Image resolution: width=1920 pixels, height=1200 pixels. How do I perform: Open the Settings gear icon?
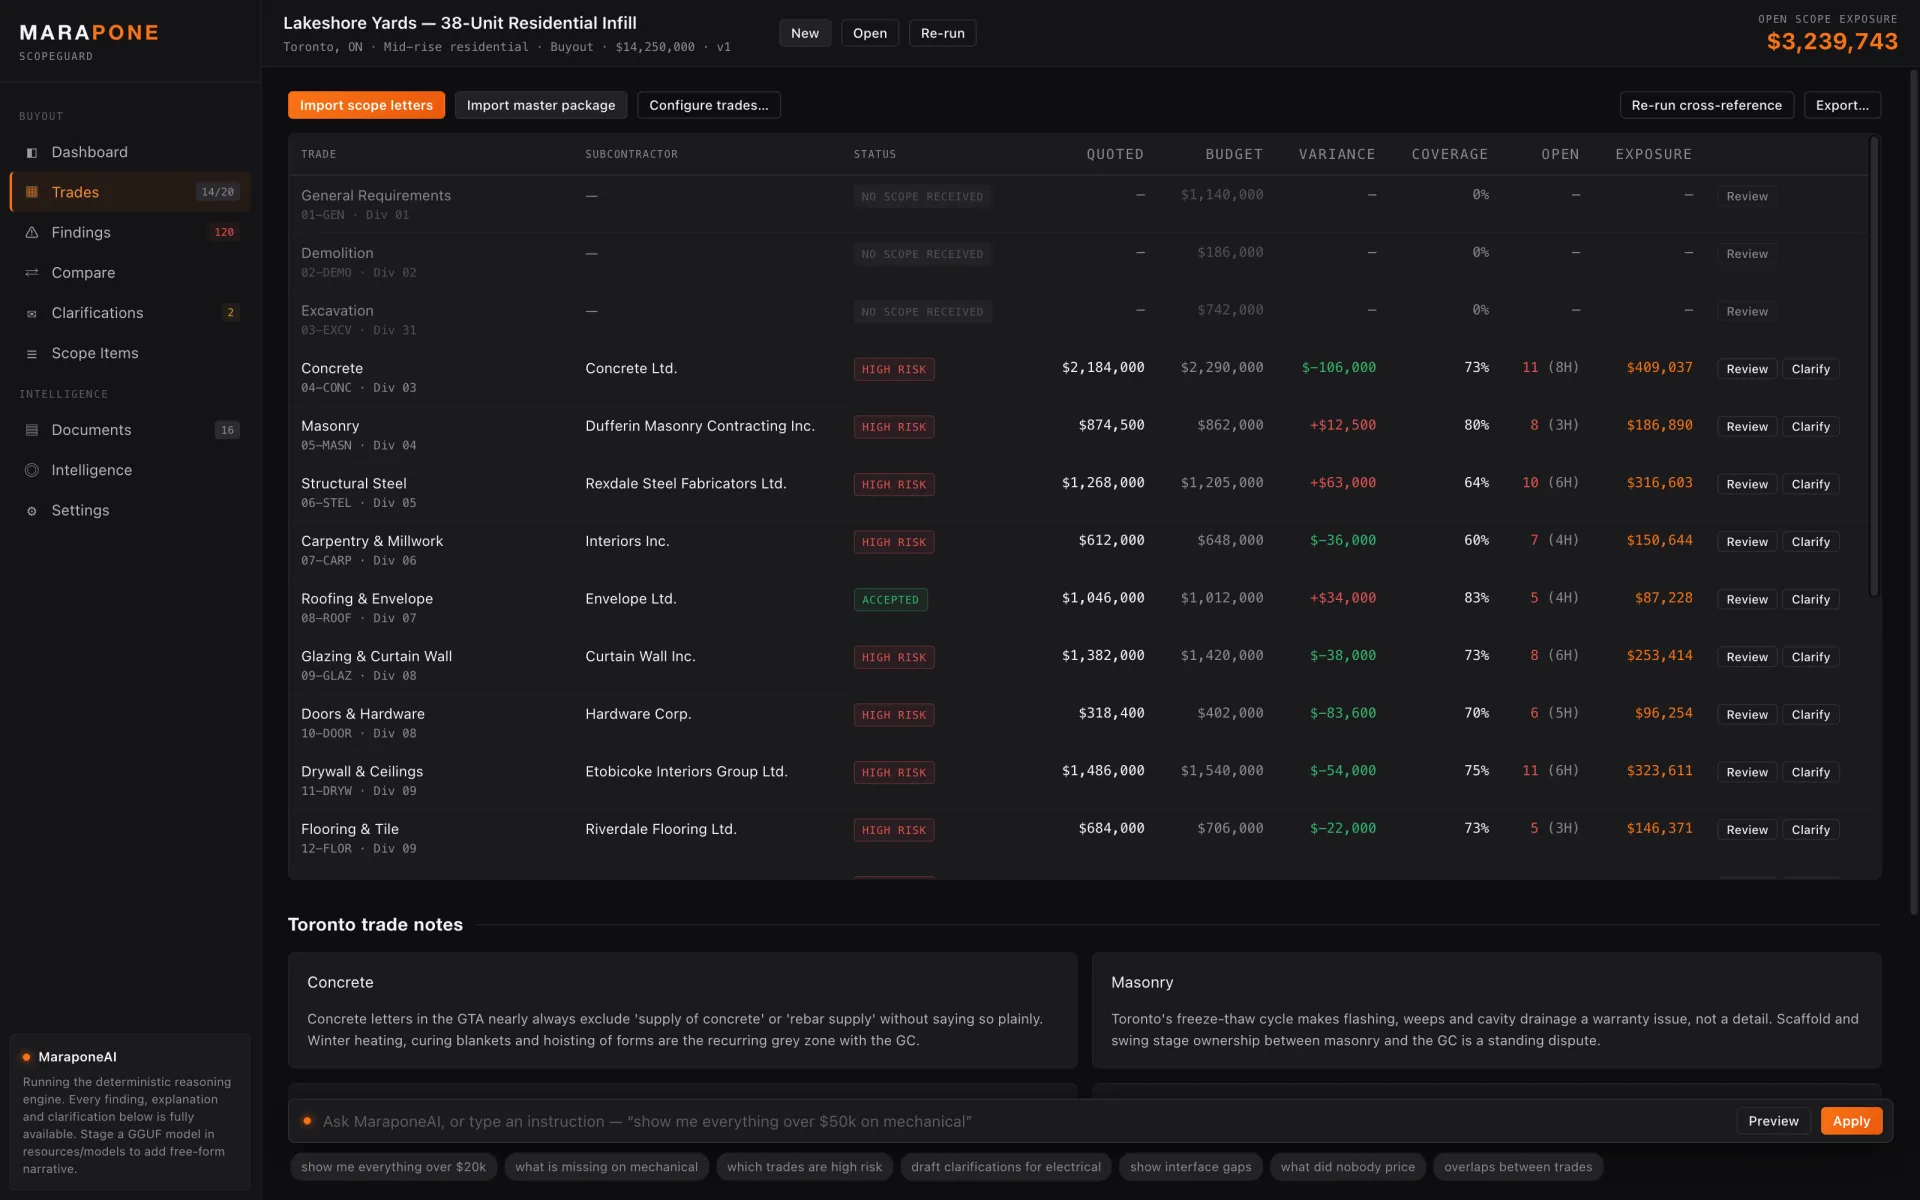(32, 510)
